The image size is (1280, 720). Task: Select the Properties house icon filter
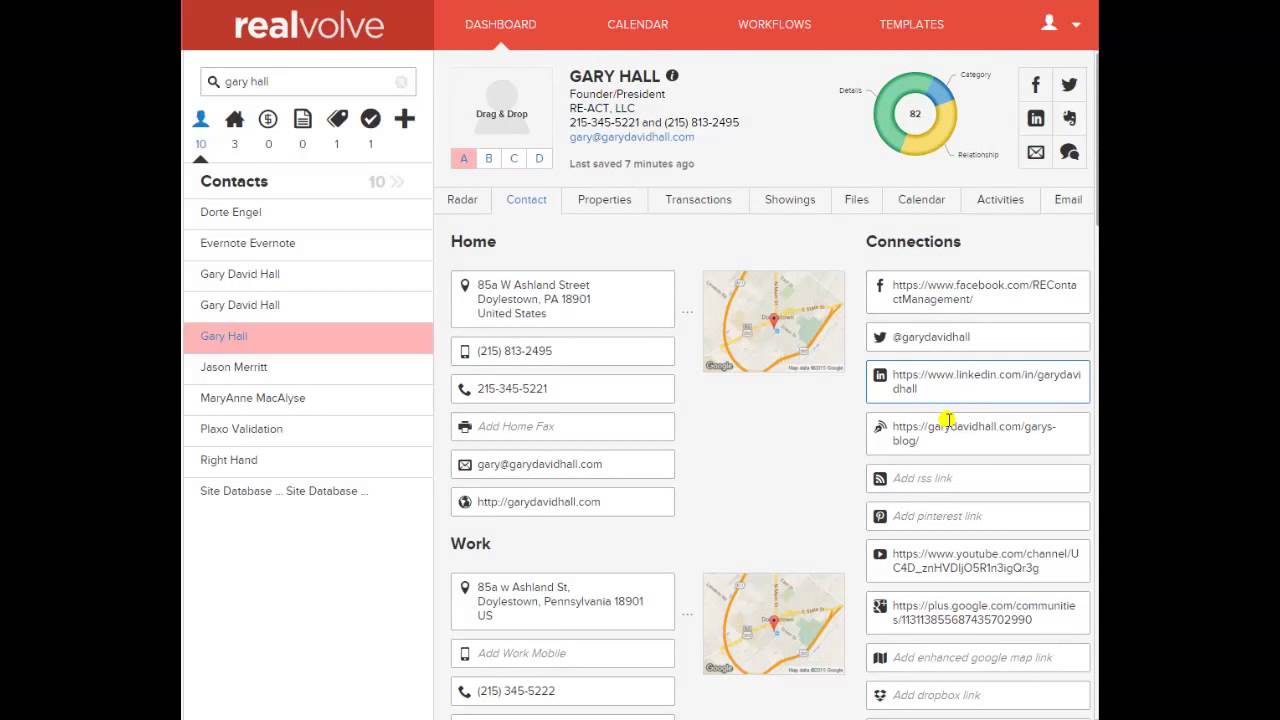point(235,119)
